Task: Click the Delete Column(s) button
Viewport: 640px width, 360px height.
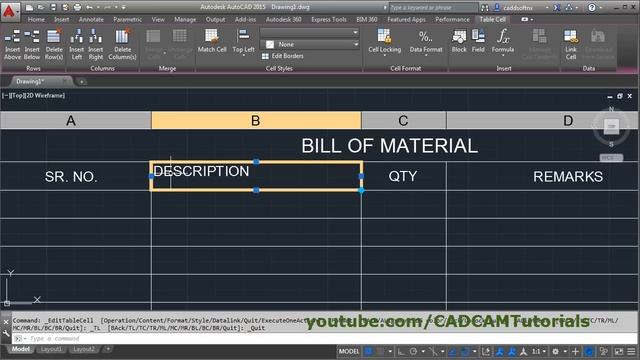Action: pyautogui.click(x=122, y=44)
